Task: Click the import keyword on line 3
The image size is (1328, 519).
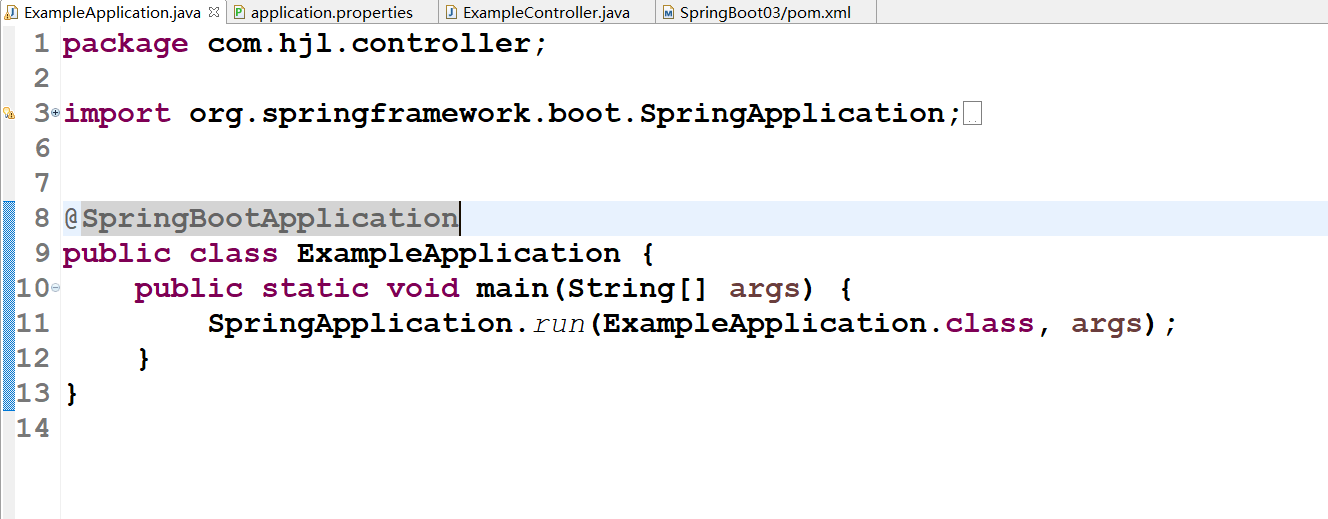Action: point(118,114)
